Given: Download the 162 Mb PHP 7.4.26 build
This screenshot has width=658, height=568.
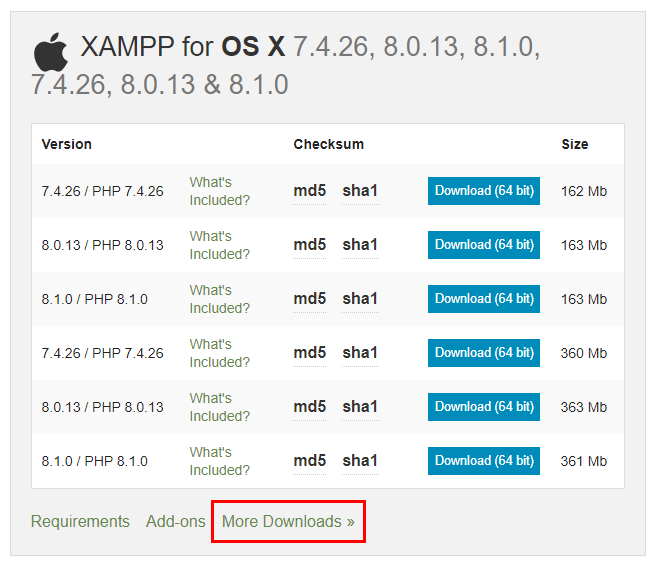Looking at the screenshot, I should point(484,191).
